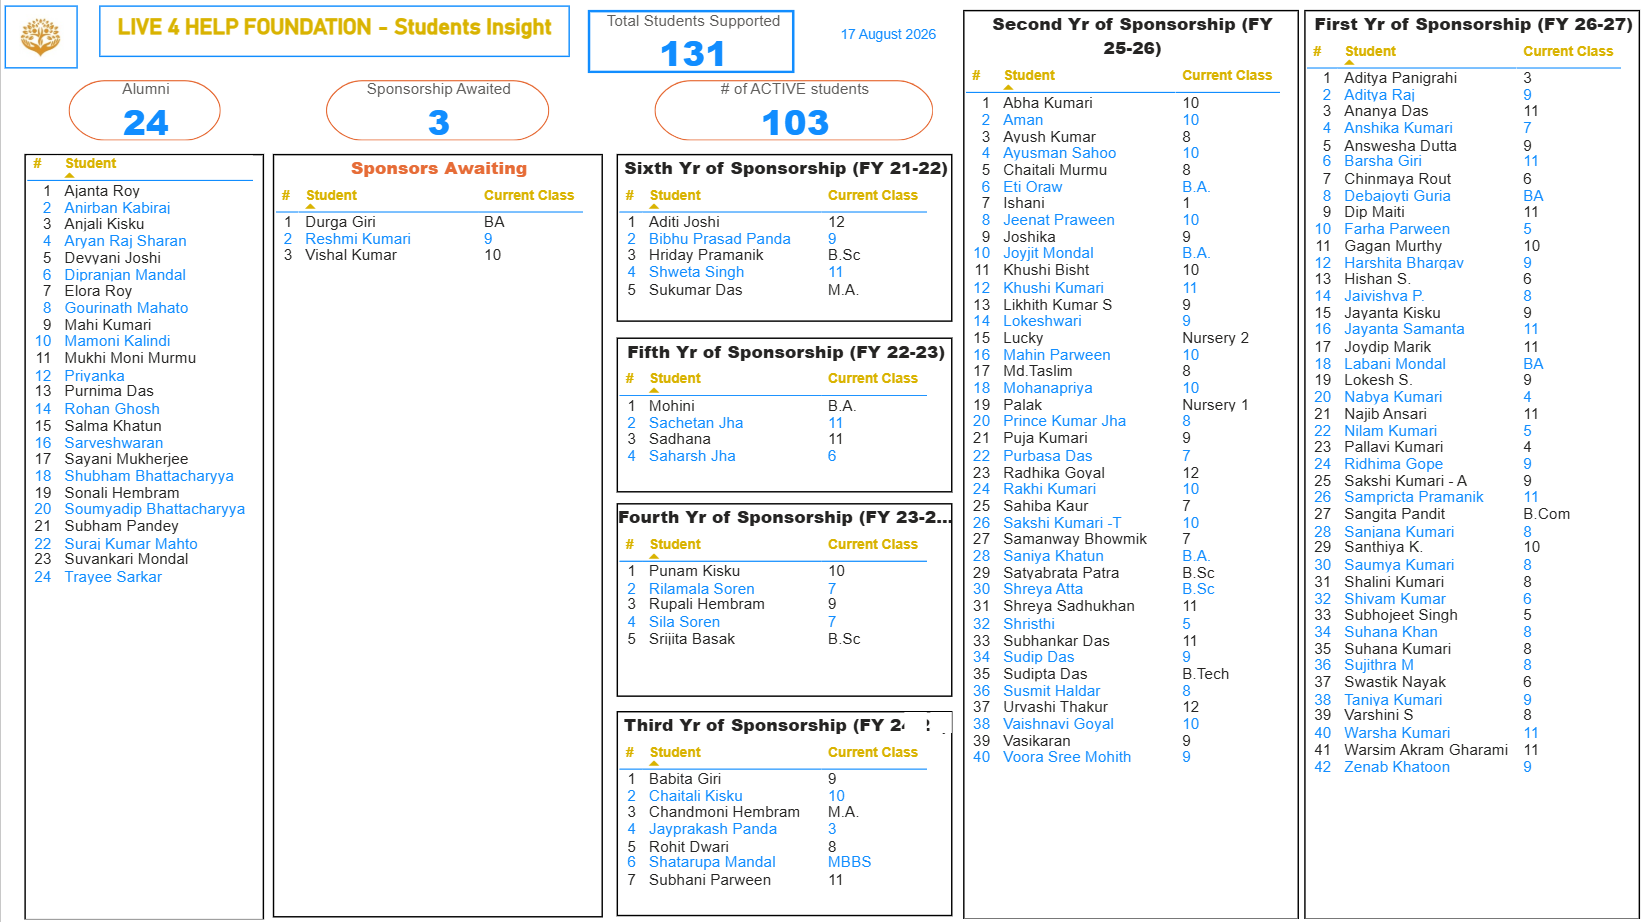This screenshot has height=922, width=1644.
Task: Select Shatarupa Mandal row
Action: pyautogui.click(x=775, y=862)
